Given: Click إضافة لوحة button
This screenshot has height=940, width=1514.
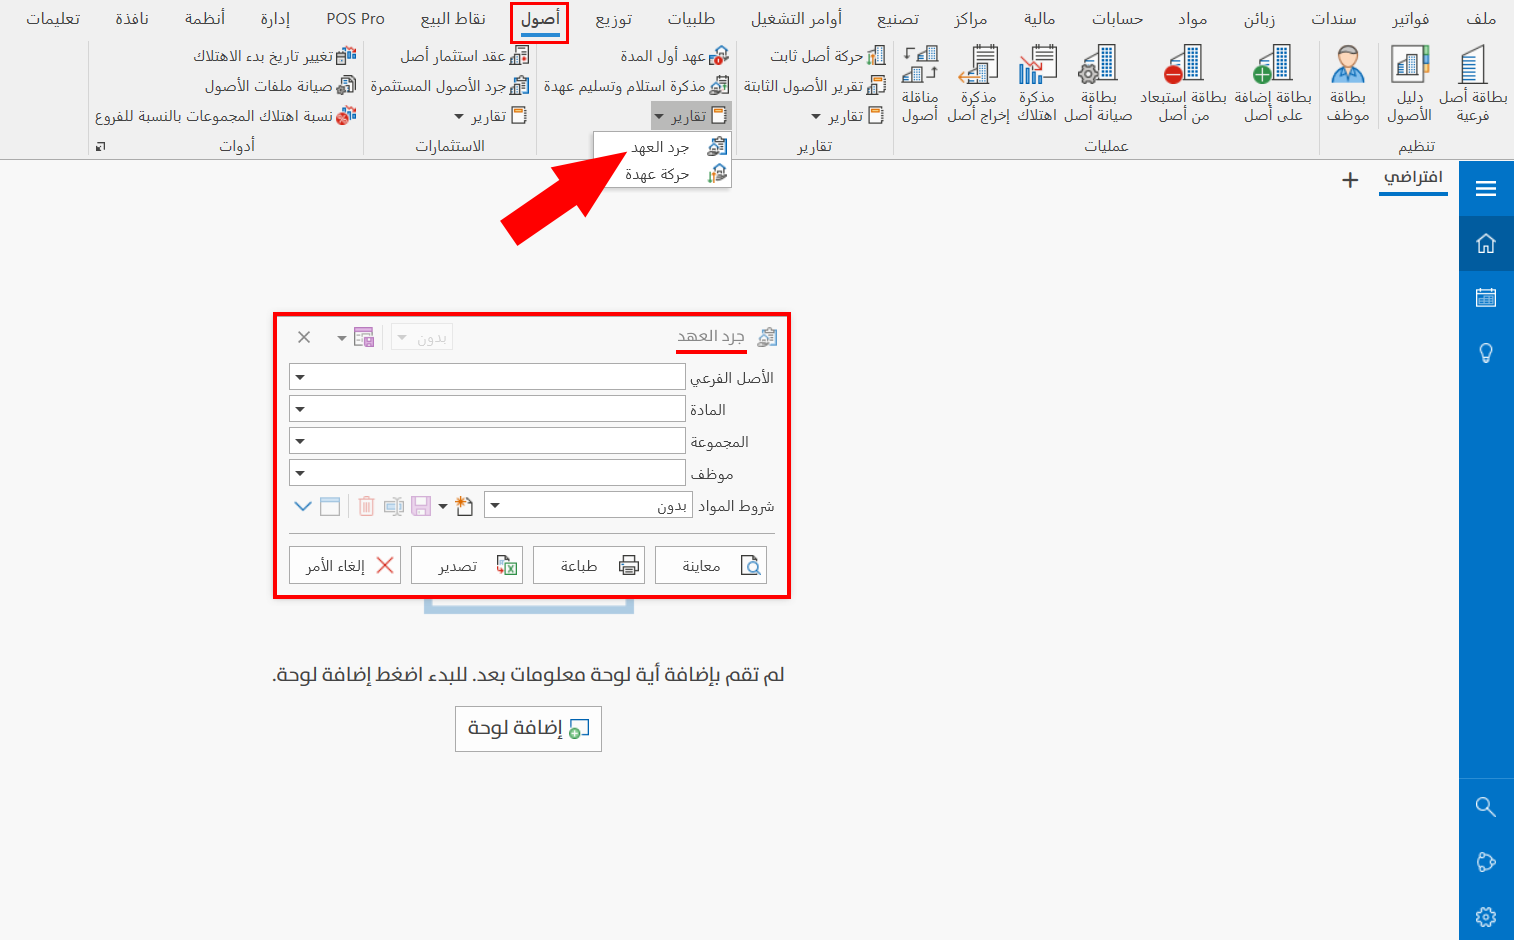Looking at the screenshot, I should coord(528,728).
